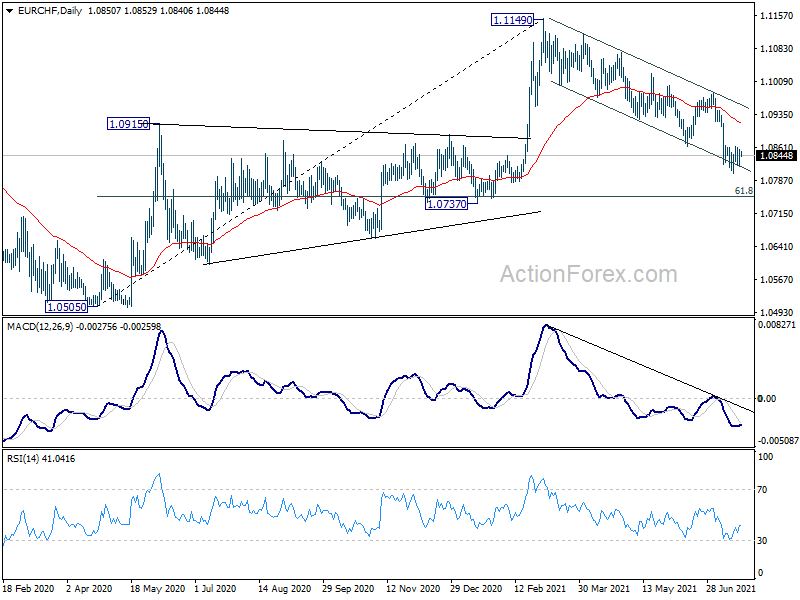Click the 2 Apr 2020 date label
Image resolution: width=800 pixels, height=600 pixels.
point(90,588)
